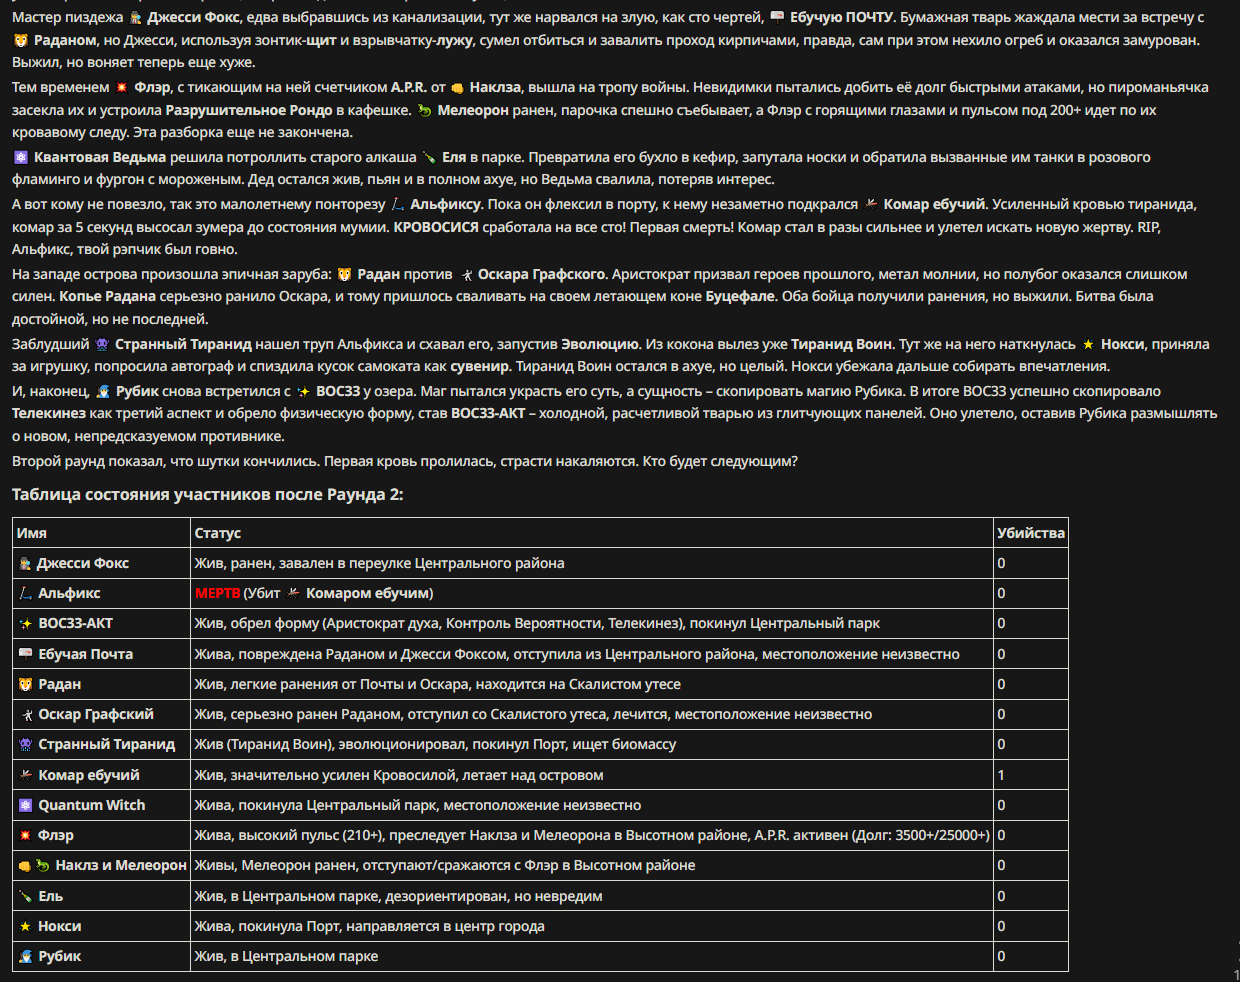The height and width of the screenshot is (982, 1240).
Task: Click the fist emoji beside Наклз и Мелеорон
Action: [x=25, y=866]
